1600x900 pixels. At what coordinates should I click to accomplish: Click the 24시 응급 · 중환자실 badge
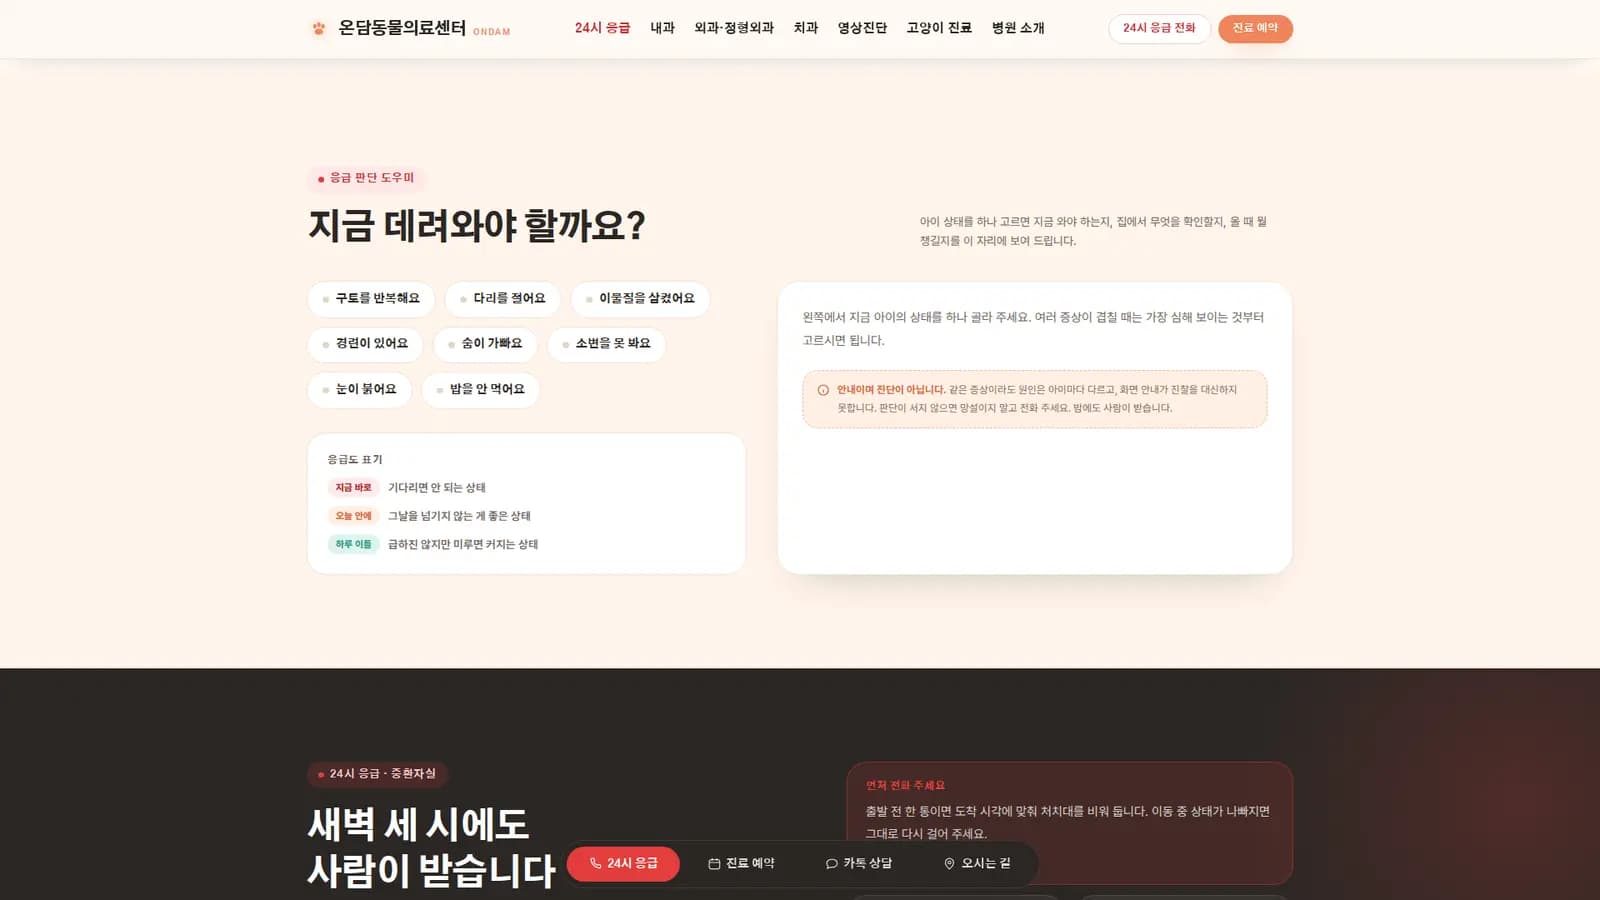[x=377, y=774]
